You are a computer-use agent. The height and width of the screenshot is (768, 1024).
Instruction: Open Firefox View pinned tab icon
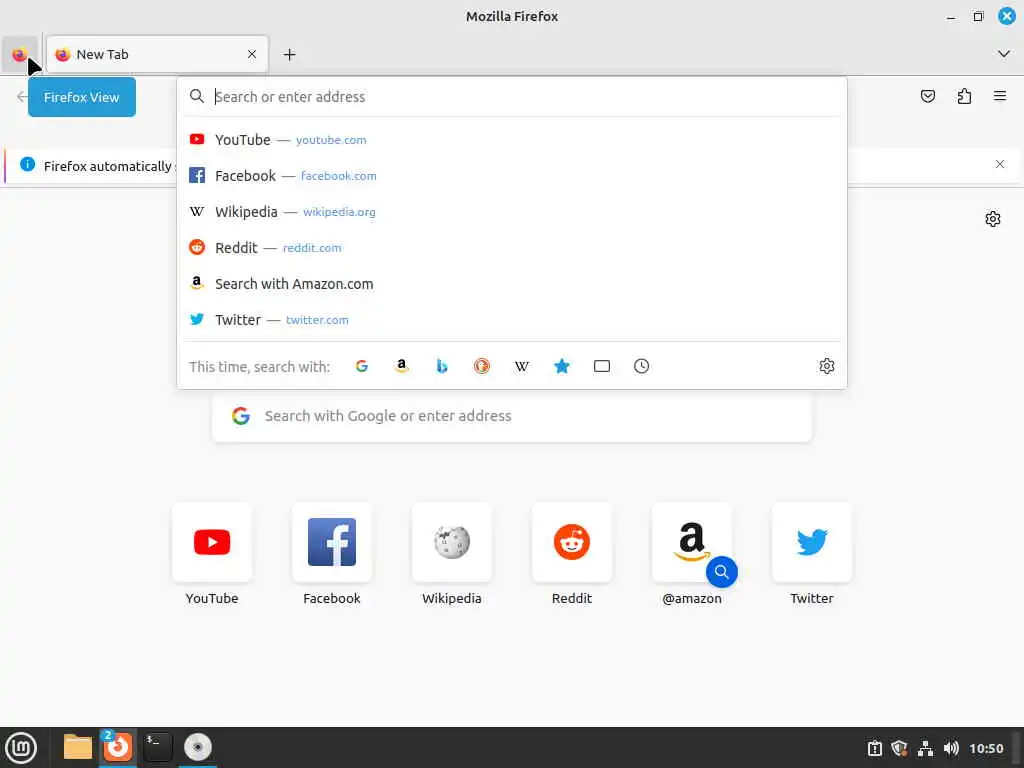tap(20, 54)
